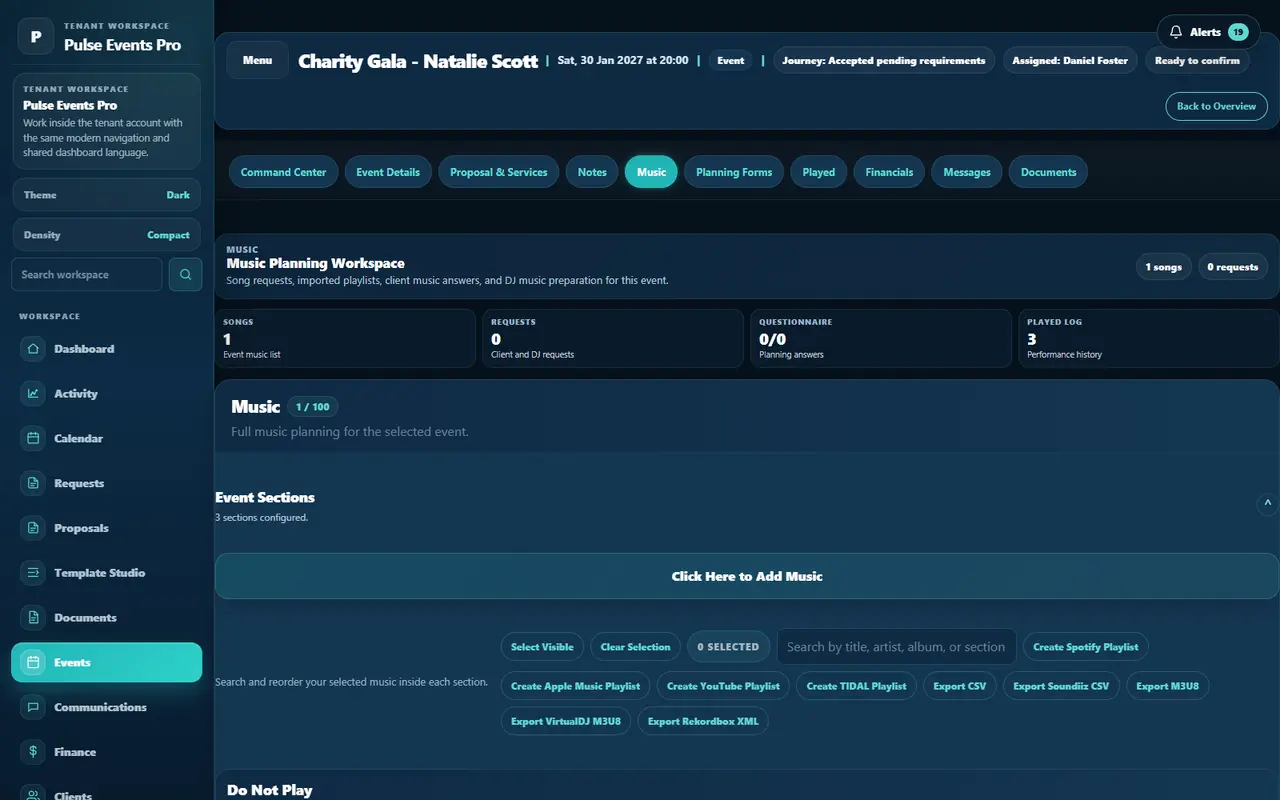1280x800 pixels.
Task: Toggle the Theme Dark setting
Action: pos(107,195)
